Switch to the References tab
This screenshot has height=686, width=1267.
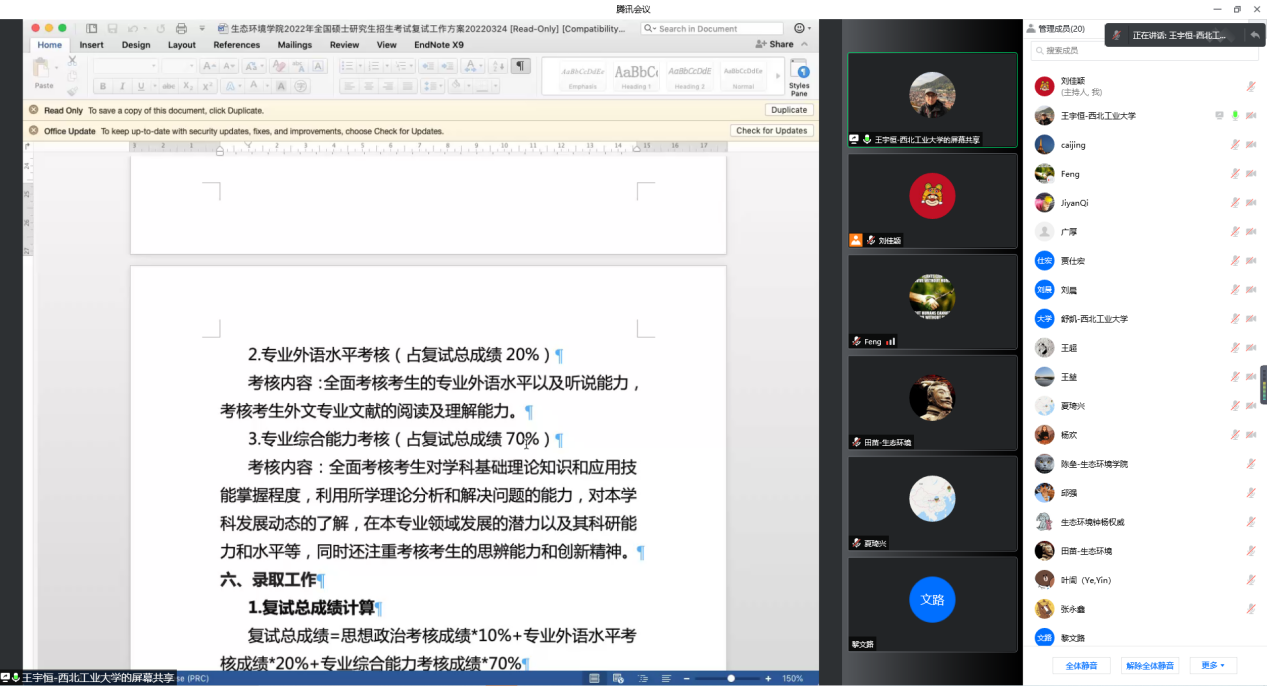pyautogui.click(x=236, y=45)
